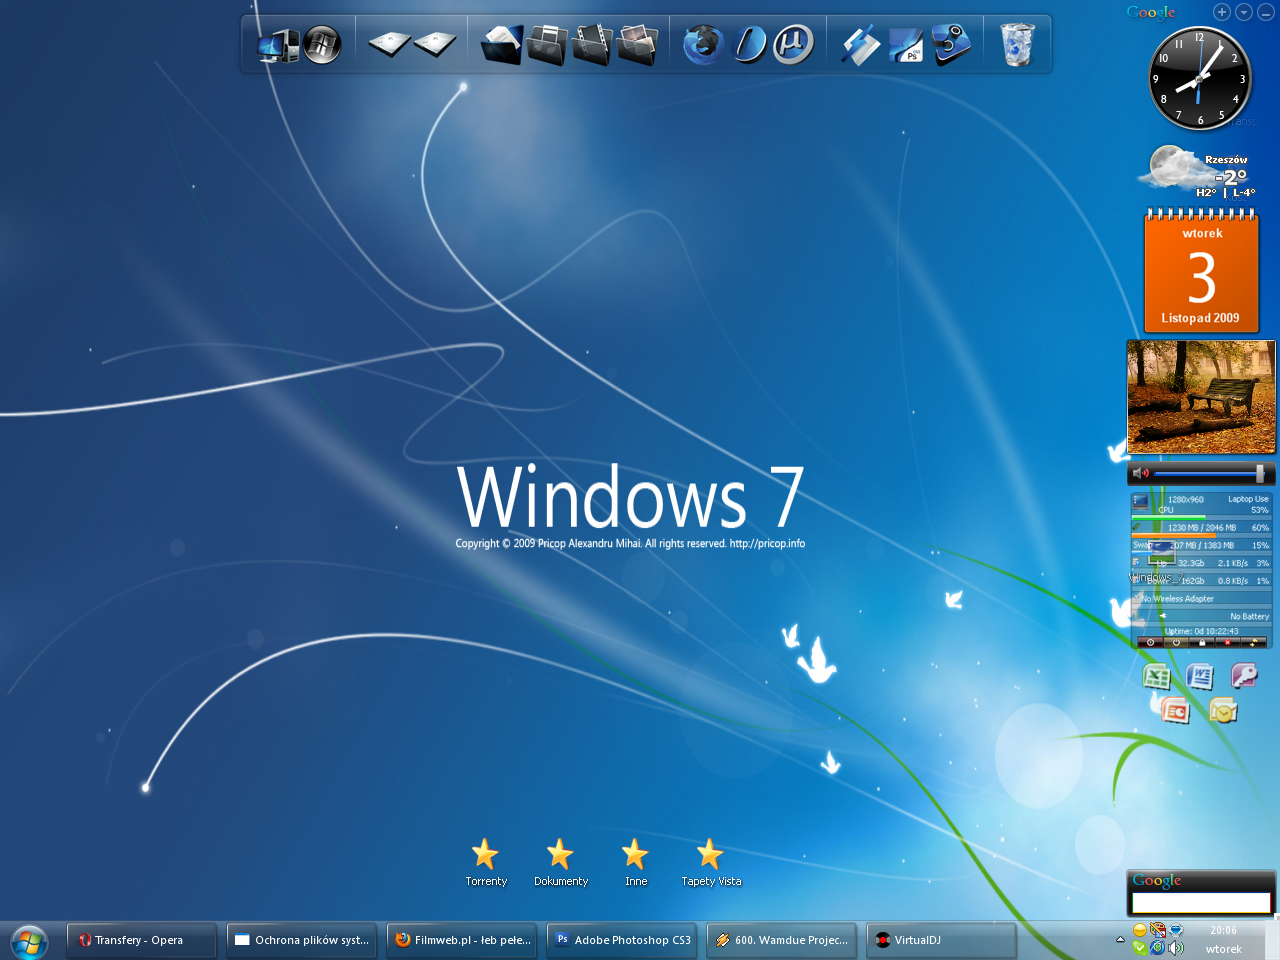The image size is (1280, 960).
Task: Click the CPU 53% usage bar
Action: point(1202,517)
